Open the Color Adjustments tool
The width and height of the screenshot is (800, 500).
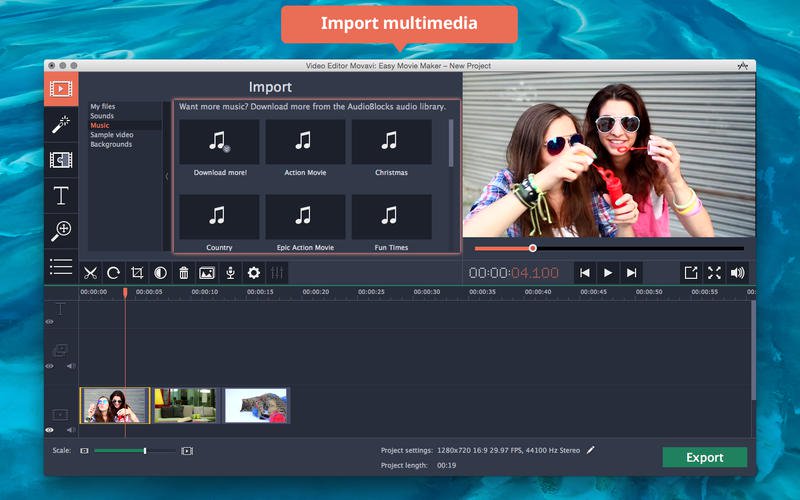pyautogui.click(x=160, y=272)
